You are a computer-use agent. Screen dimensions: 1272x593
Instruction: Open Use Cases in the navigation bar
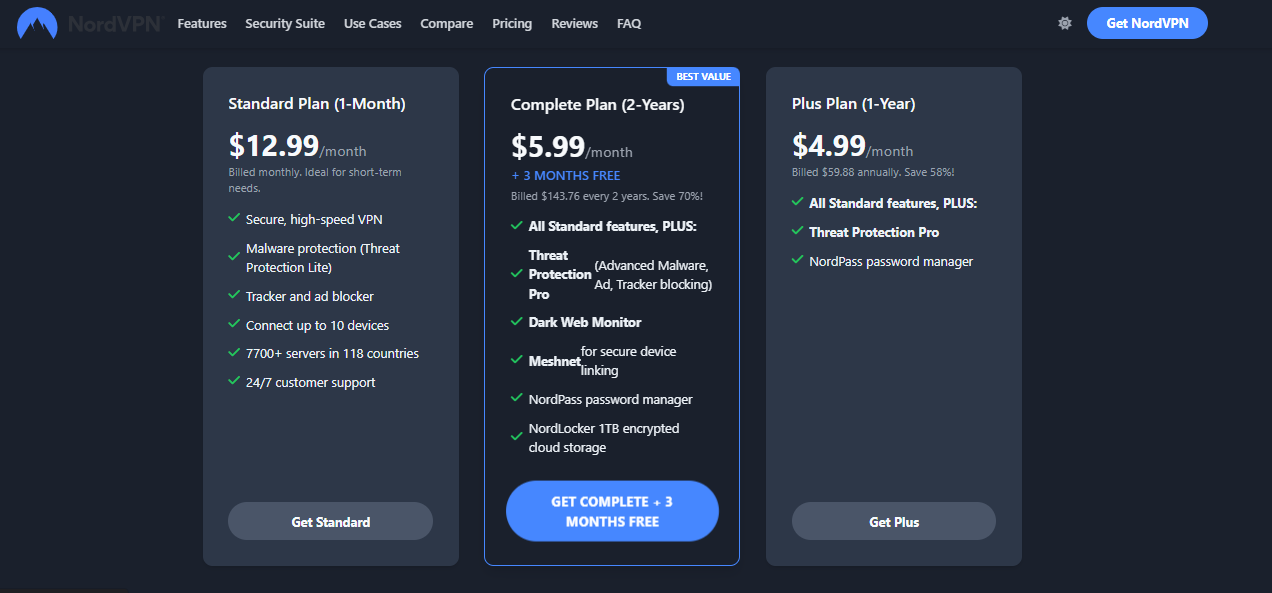tap(373, 23)
